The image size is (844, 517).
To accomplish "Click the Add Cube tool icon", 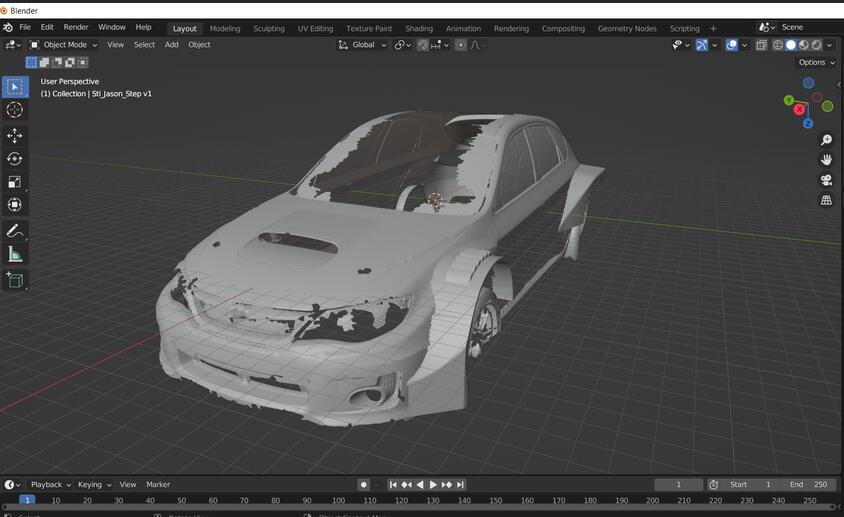I will (15, 280).
